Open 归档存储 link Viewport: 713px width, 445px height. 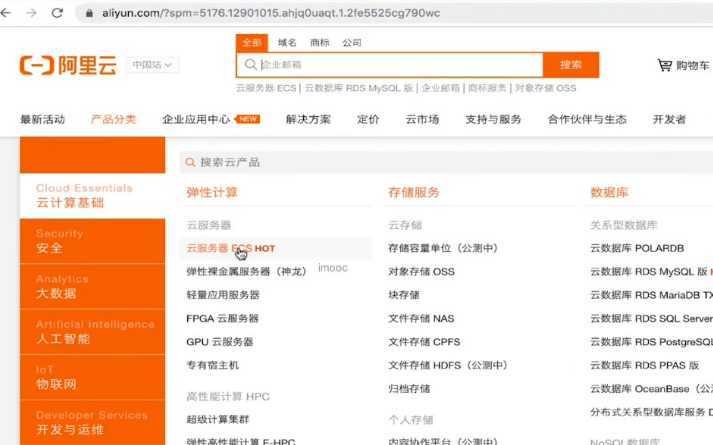click(x=409, y=389)
